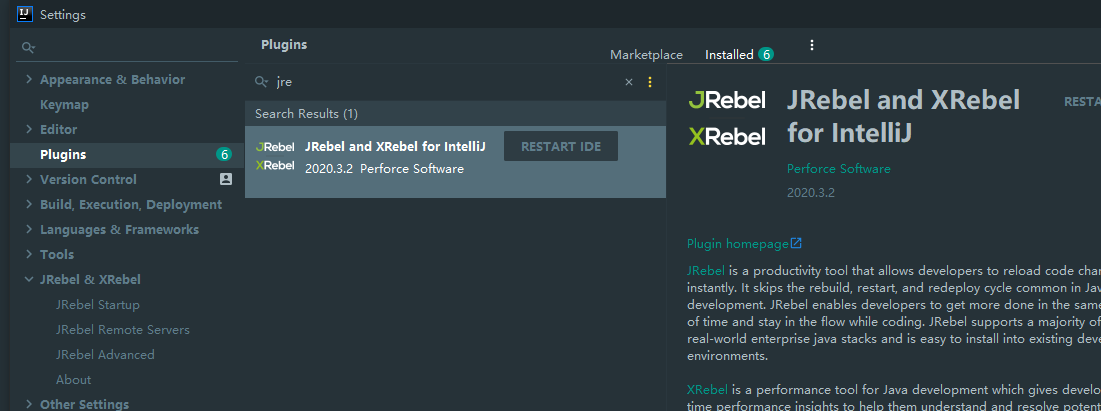Click the large 'JRebel and XRebel' details title
1101x411 pixels.
point(903,116)
